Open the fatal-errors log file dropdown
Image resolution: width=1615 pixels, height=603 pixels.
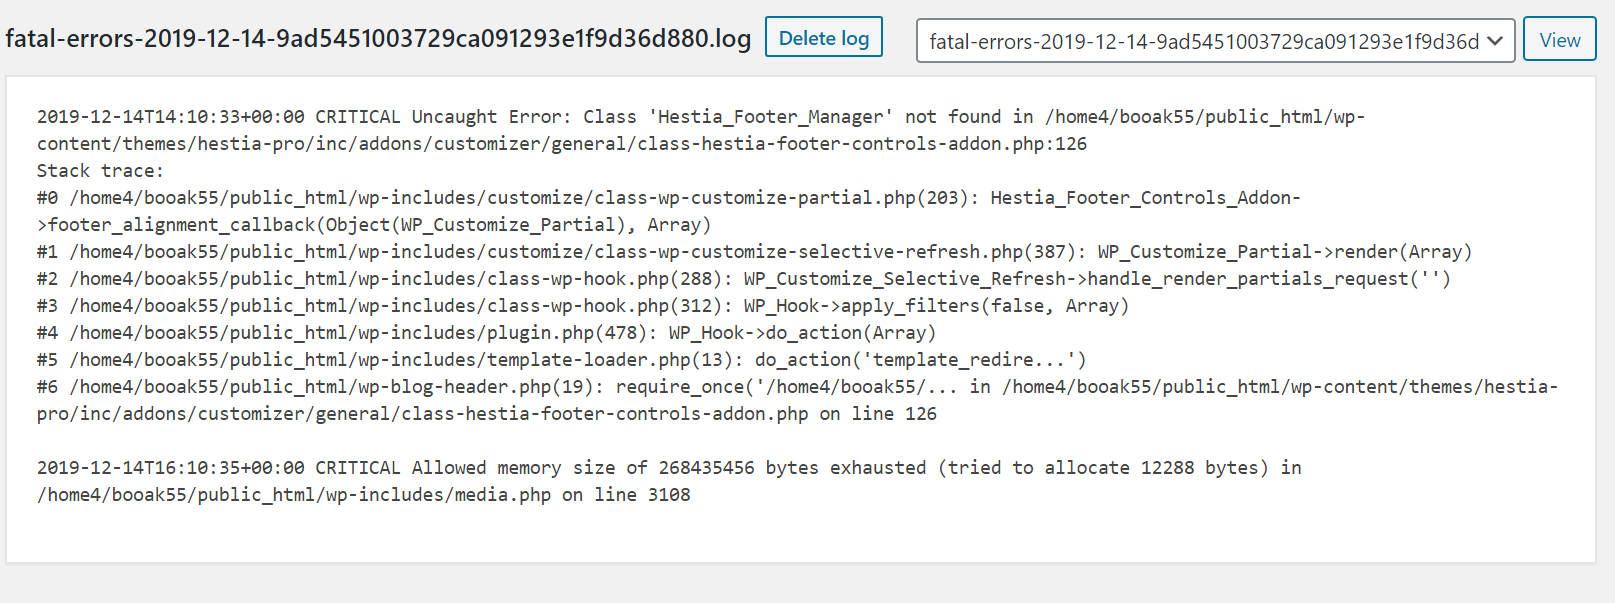coord(1215,41)
